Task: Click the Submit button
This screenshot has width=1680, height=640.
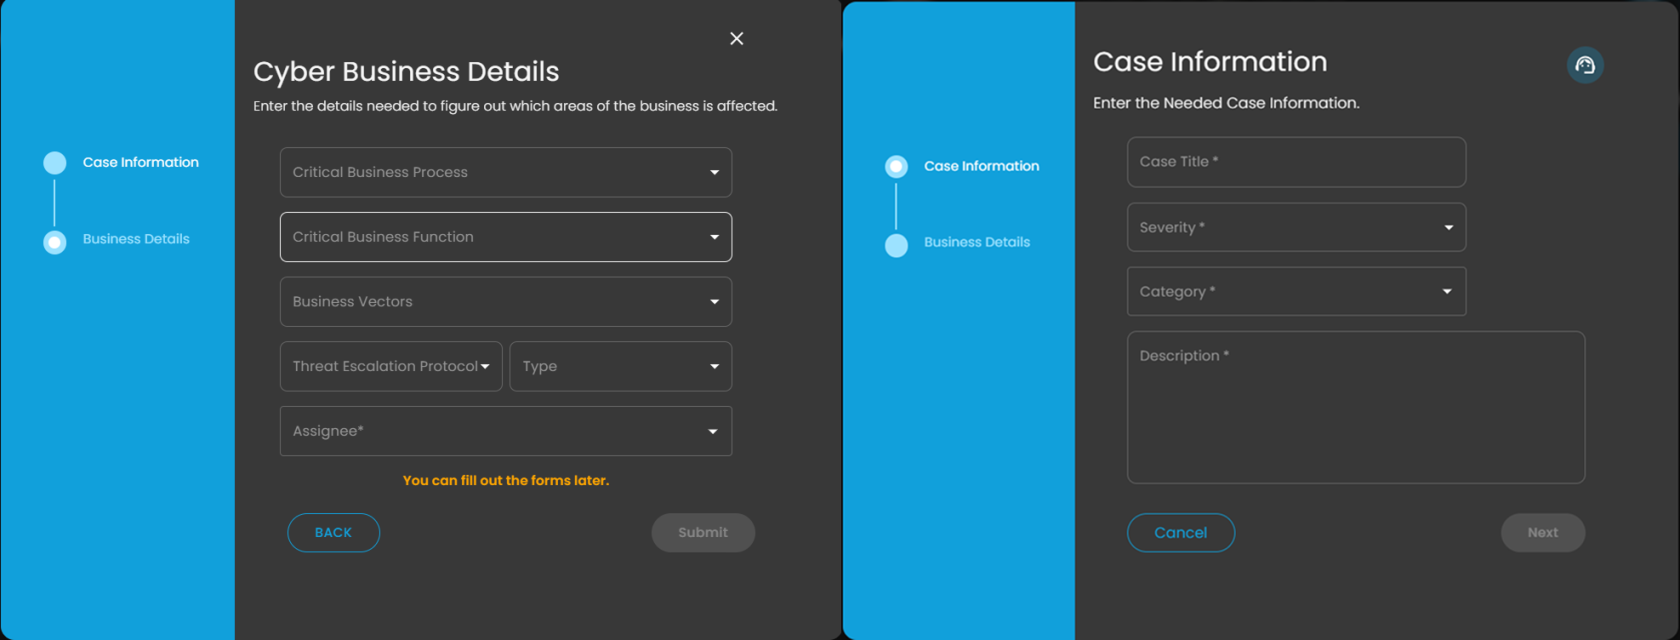Action: point(703,533)
